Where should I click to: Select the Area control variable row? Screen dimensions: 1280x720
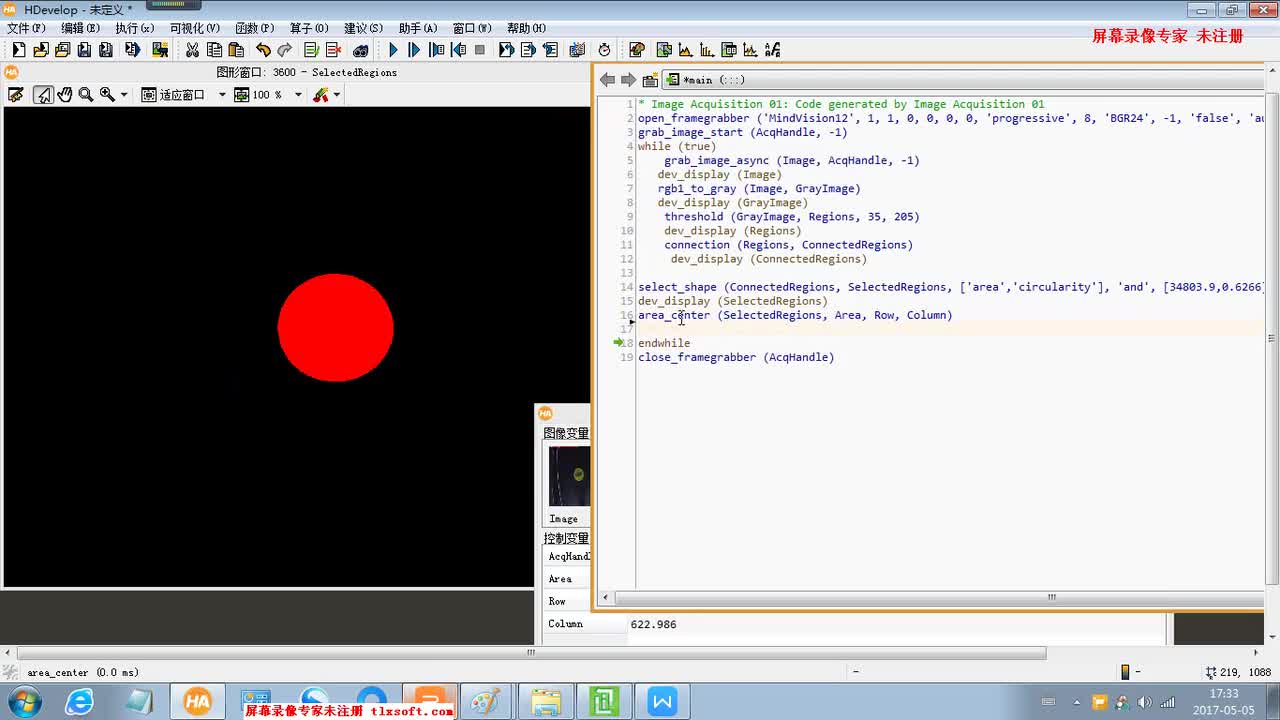coord(567,579)
